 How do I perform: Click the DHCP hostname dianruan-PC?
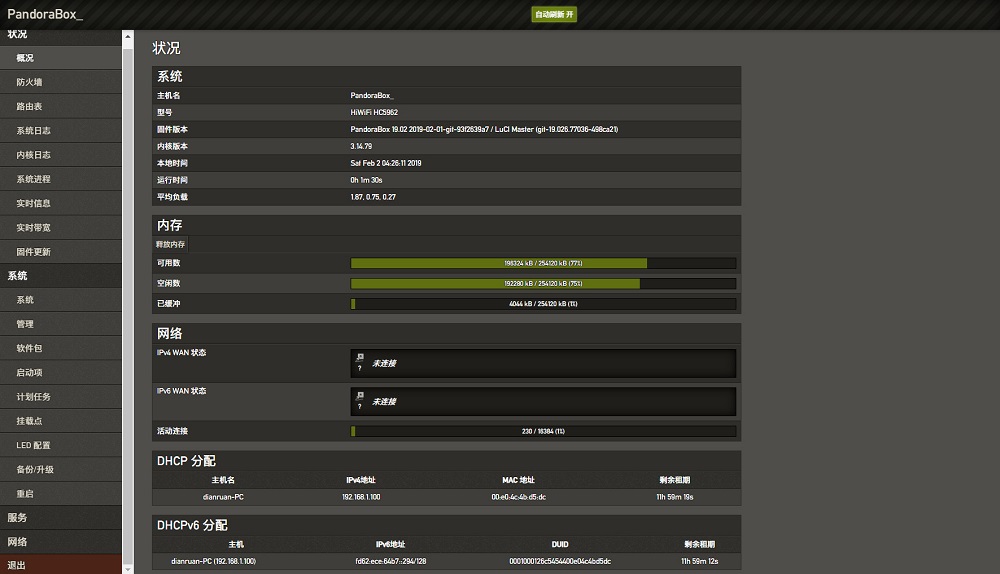pyautogui.click(x=223, y=497)
